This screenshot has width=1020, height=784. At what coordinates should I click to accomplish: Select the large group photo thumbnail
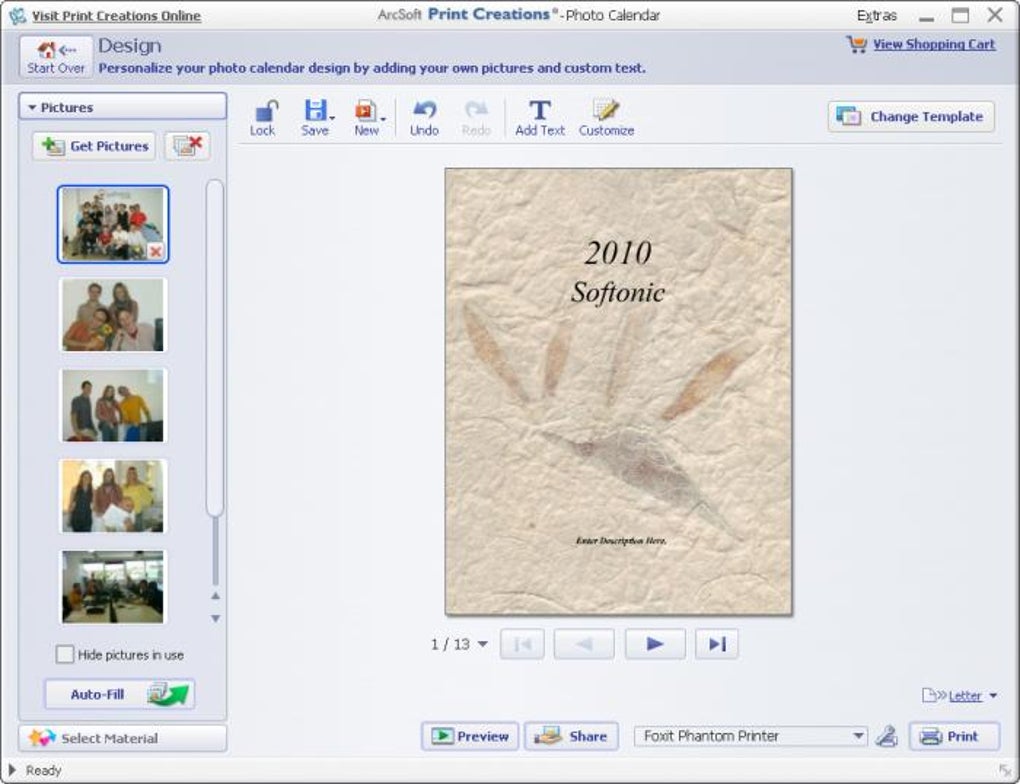click(113, 224)
